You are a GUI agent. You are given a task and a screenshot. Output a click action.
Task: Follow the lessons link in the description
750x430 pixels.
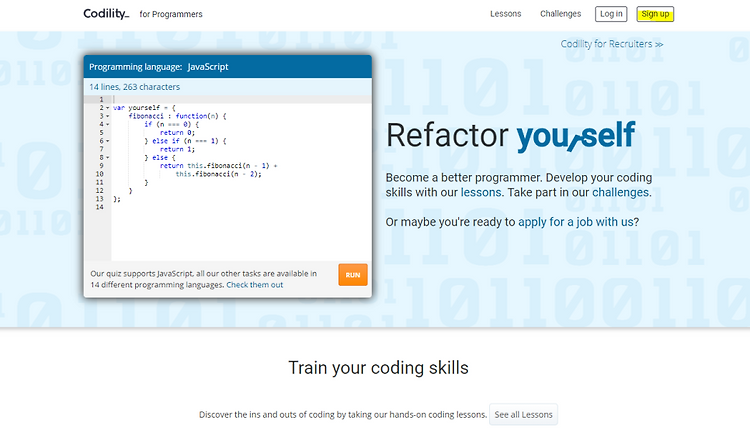pos(481,193)
